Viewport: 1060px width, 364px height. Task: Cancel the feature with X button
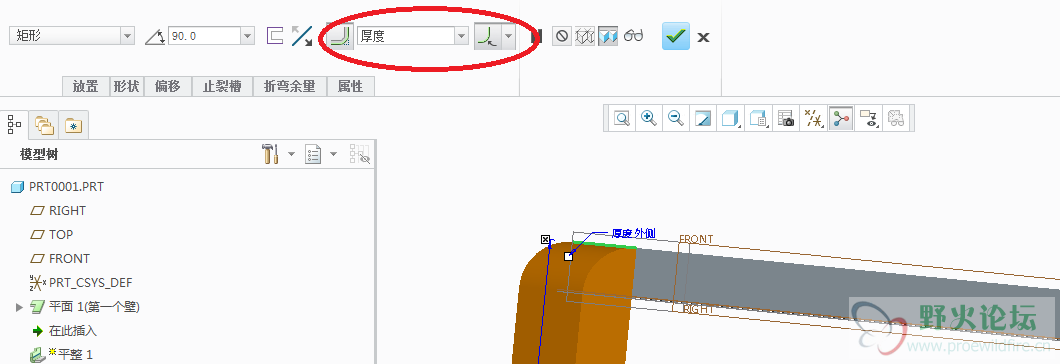(703, 37)
